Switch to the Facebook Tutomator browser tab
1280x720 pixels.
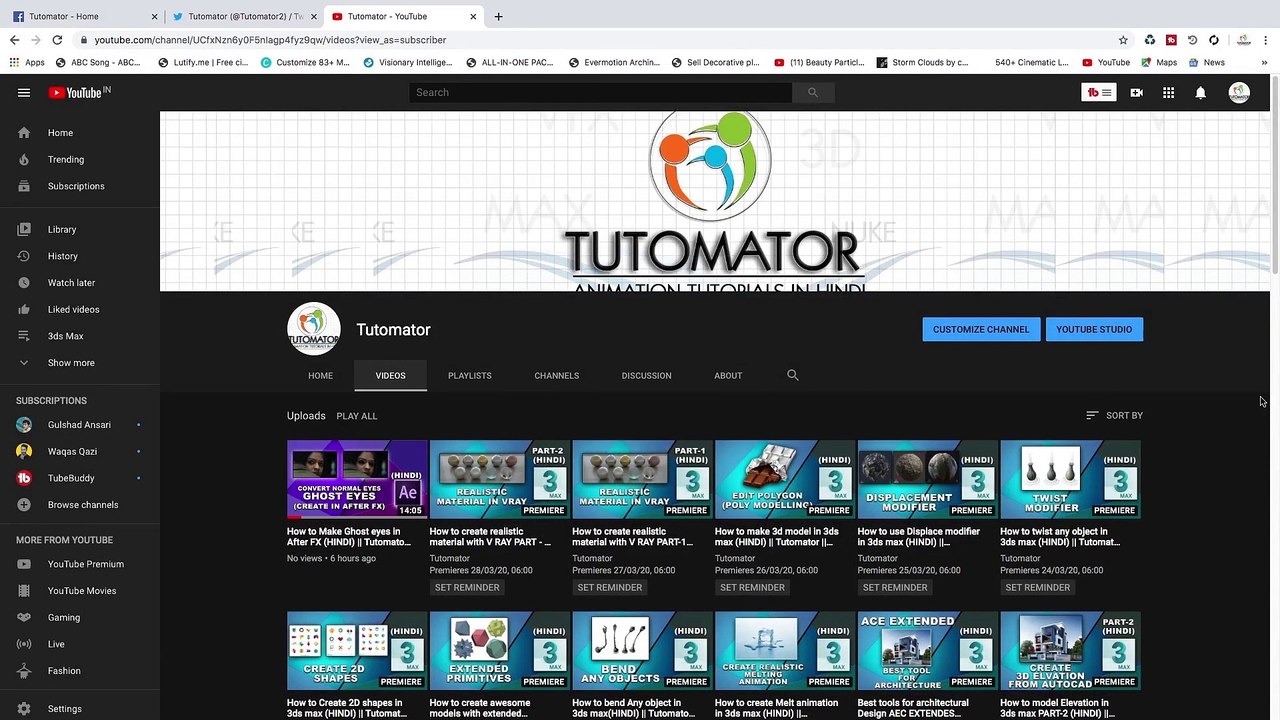pyautogui.click(x=84, y=16)
